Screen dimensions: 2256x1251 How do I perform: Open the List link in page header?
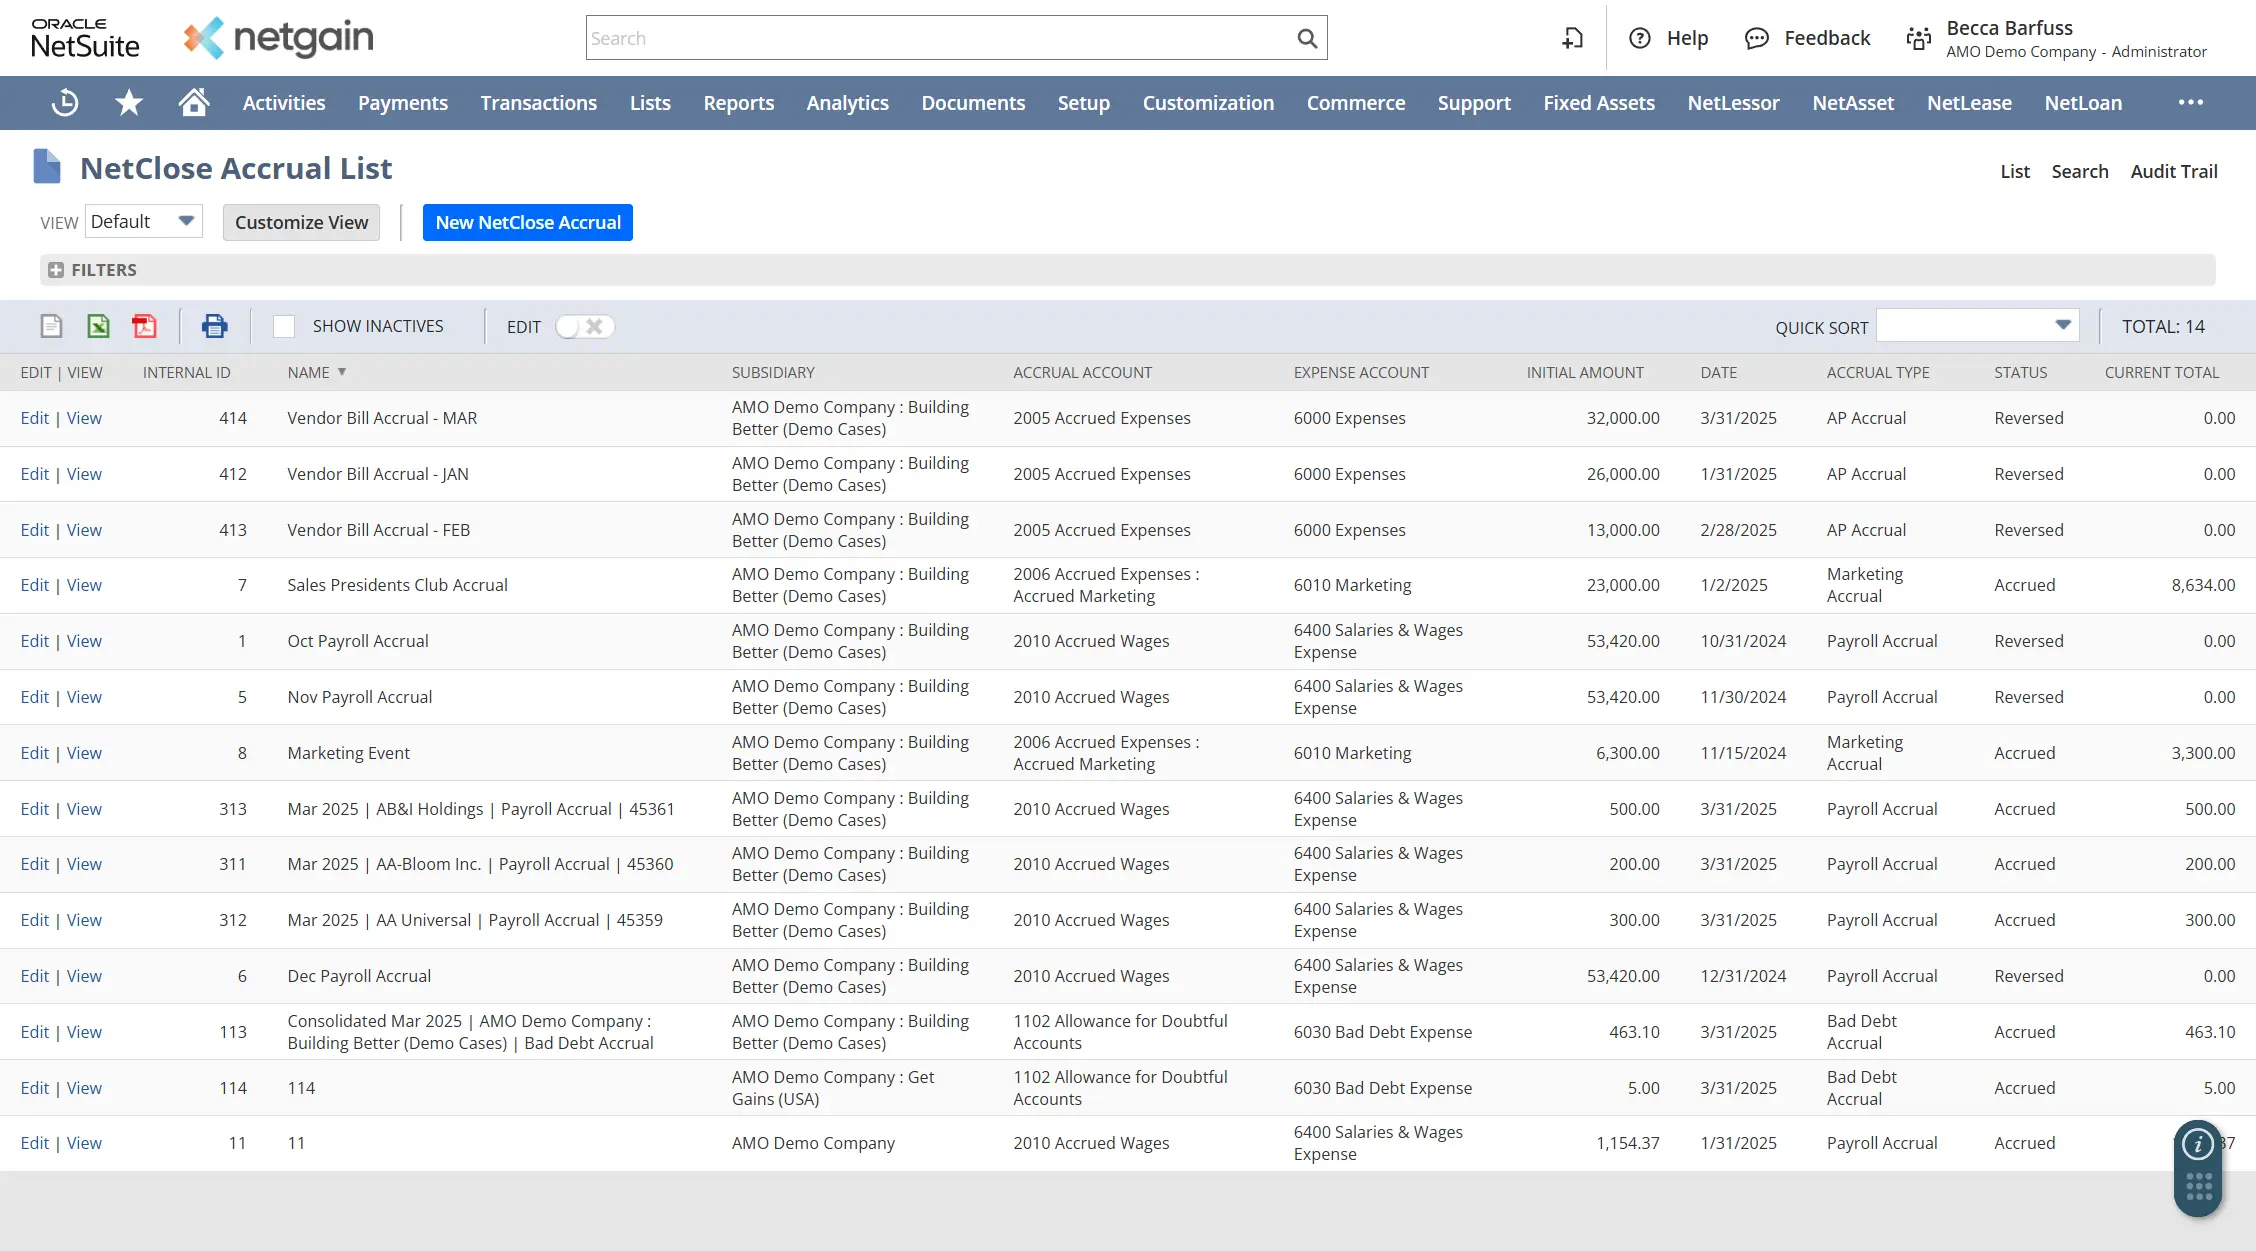click(x=2014, y=171)
